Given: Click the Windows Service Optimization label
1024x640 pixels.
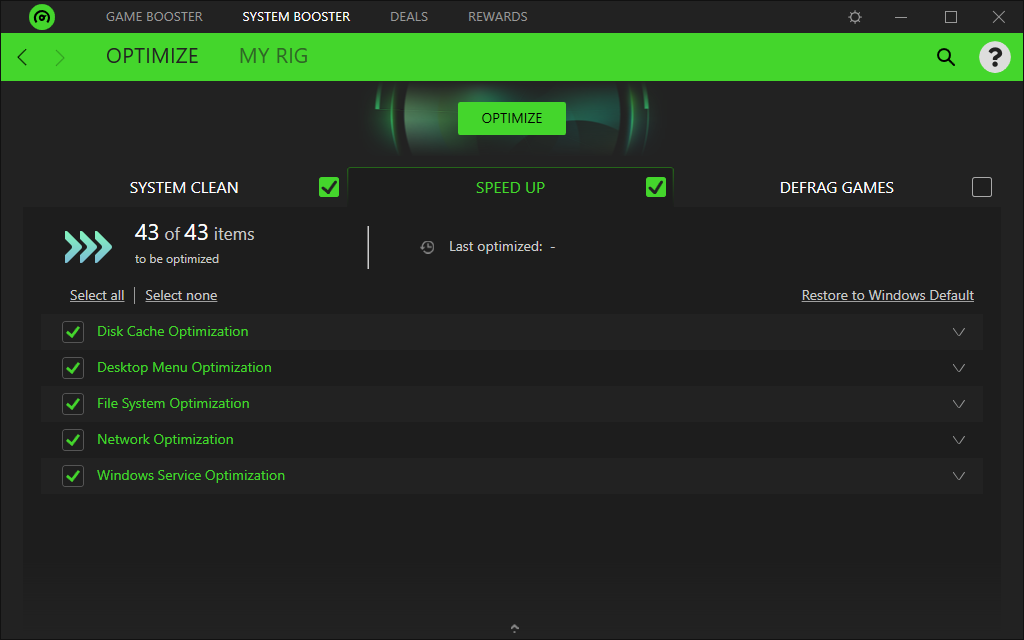Looking at the screenshot, I should point(191,475).
